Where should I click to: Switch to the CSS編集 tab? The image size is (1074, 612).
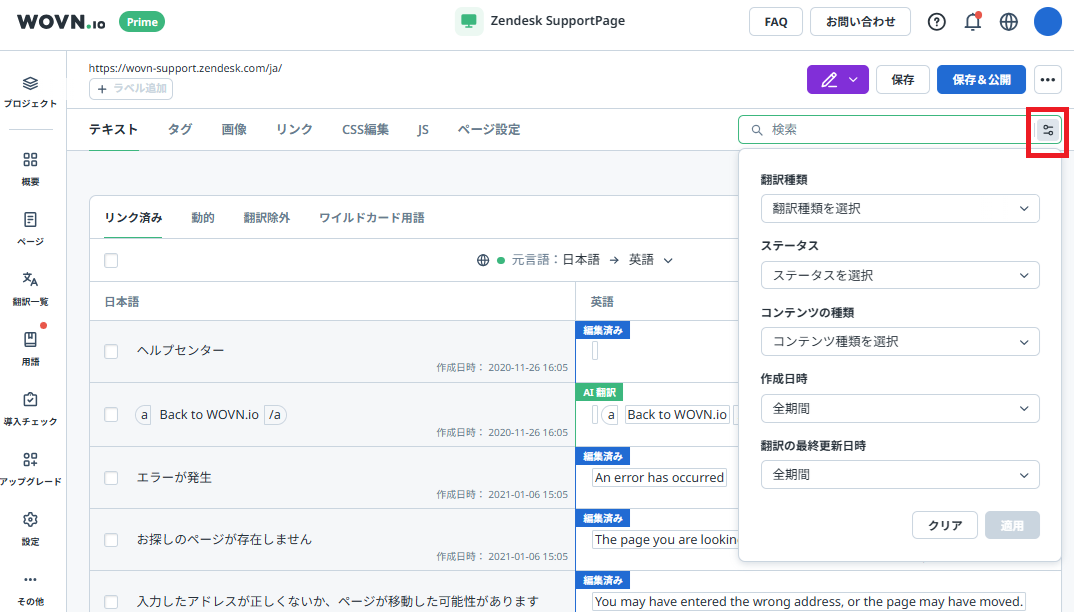[x=365, y=129]
